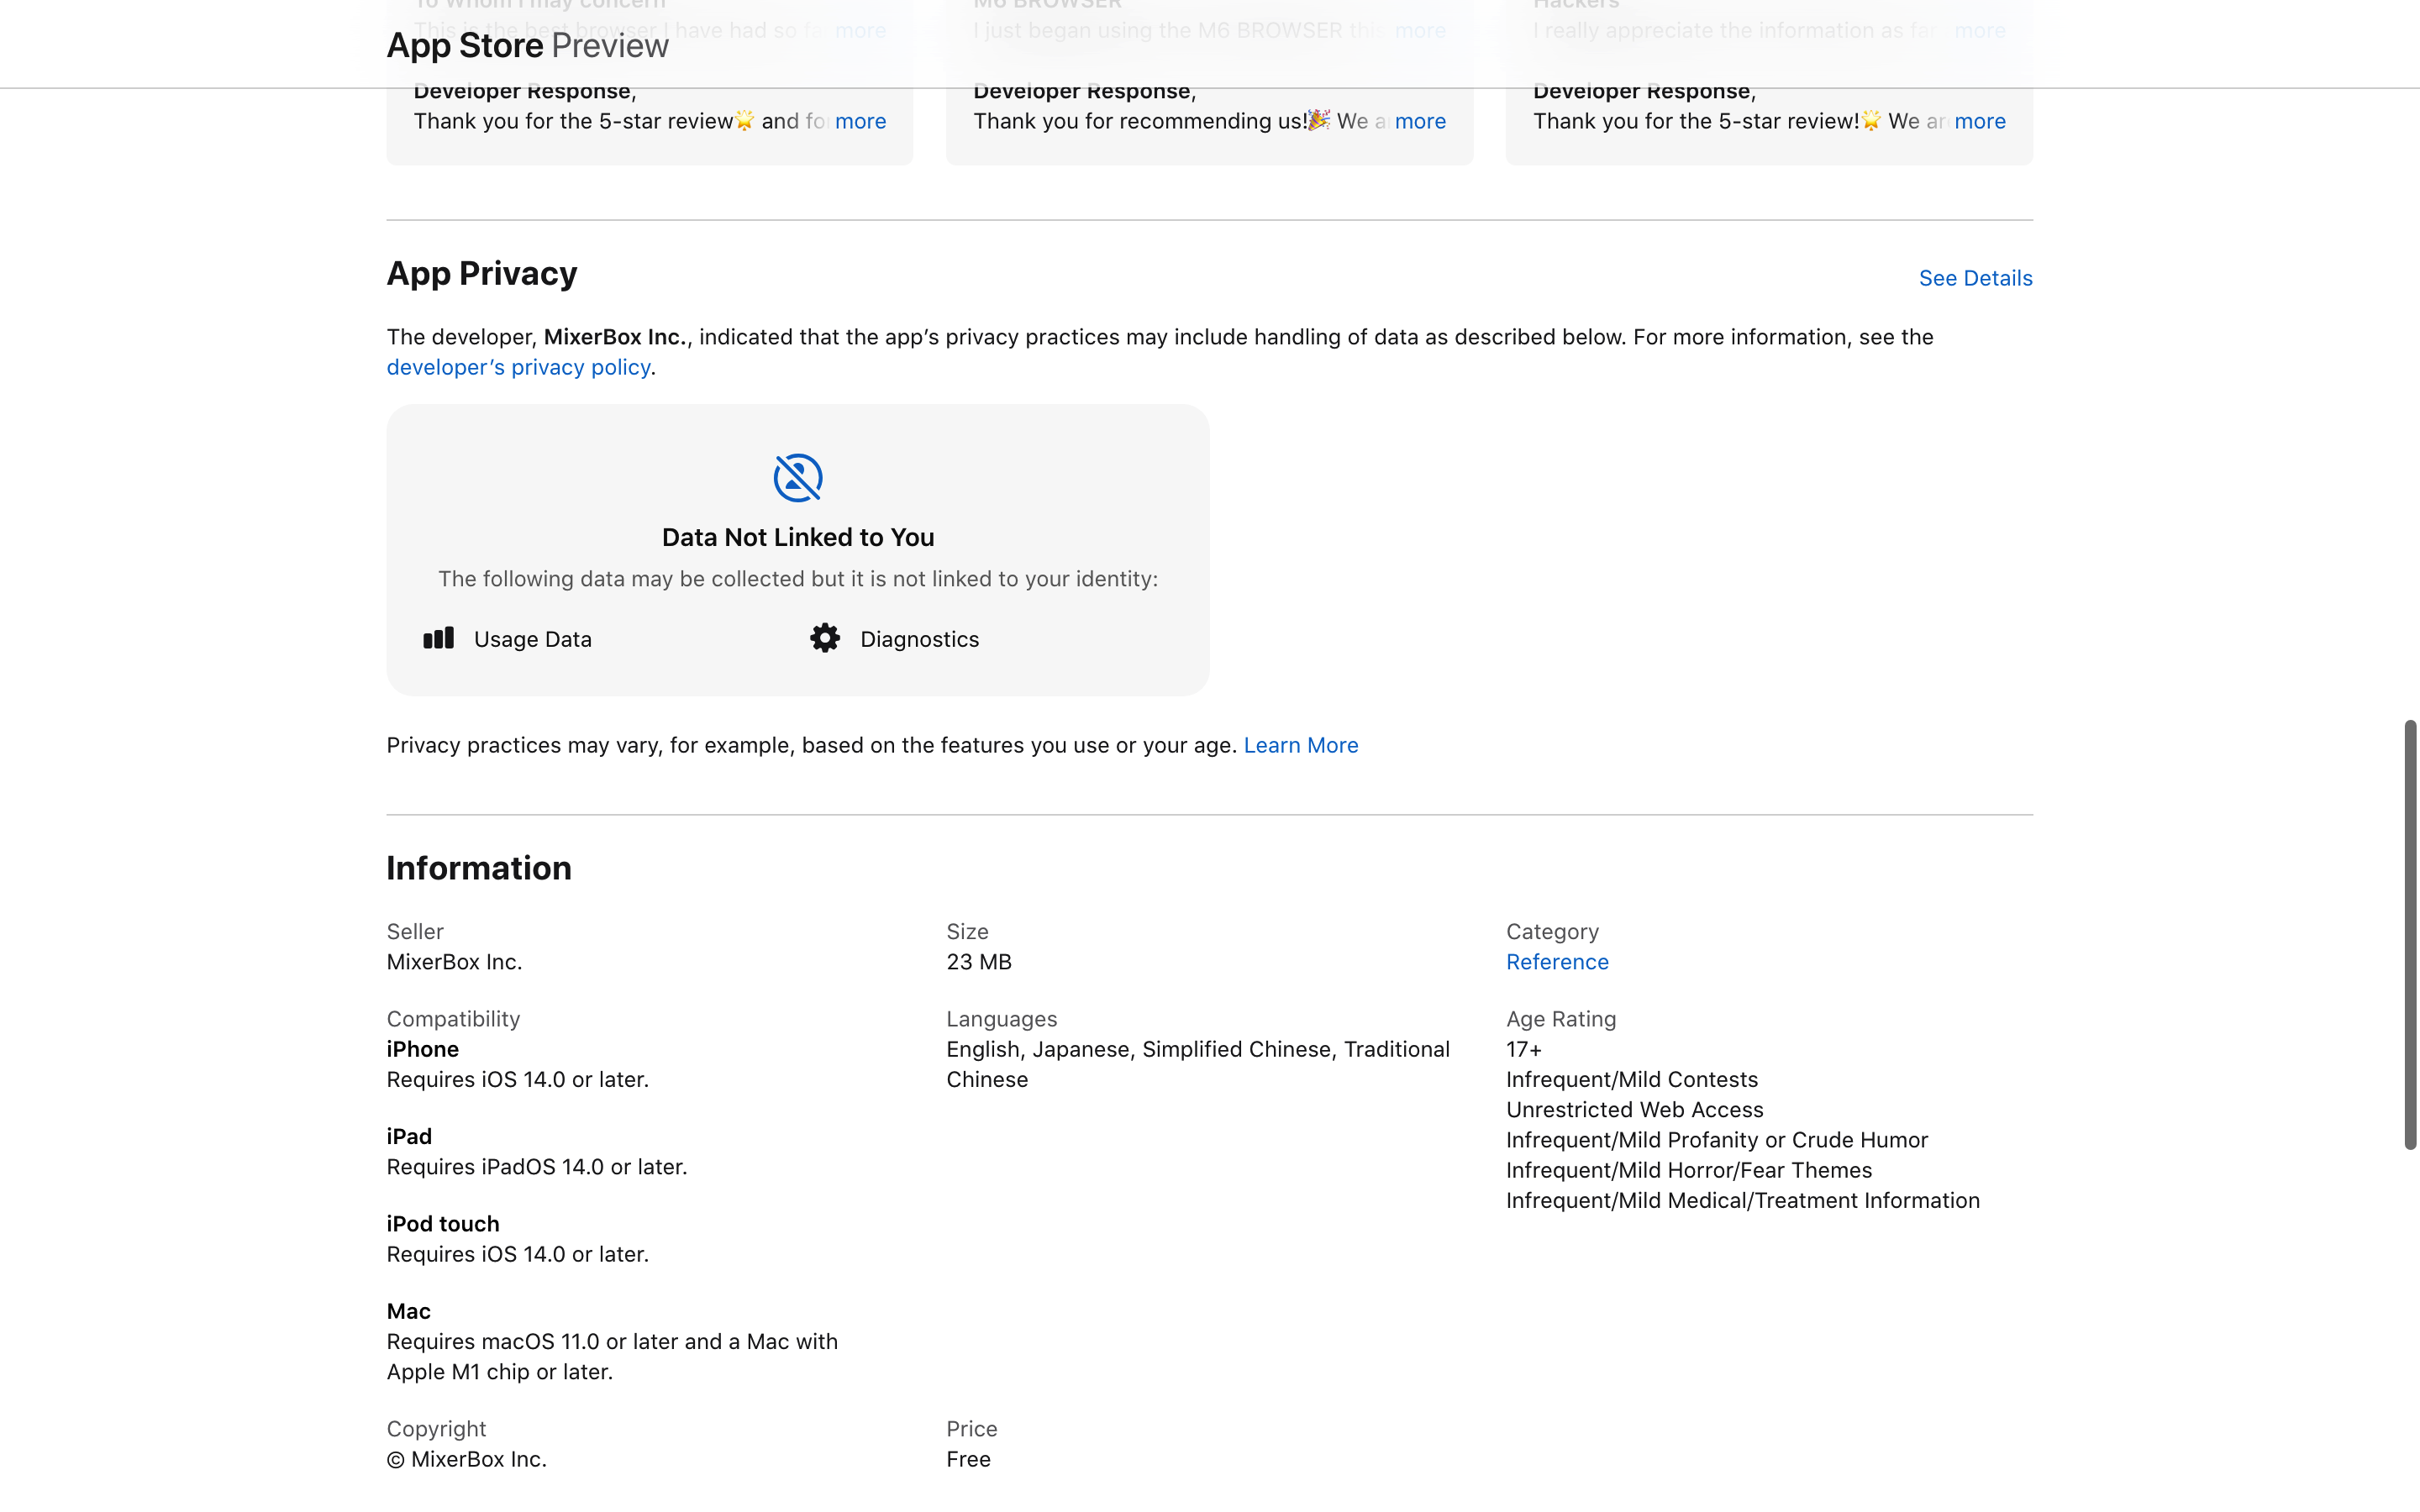Click 'Infrequent/Mild Horror/Fear Themes' line

point(1689,1170)
